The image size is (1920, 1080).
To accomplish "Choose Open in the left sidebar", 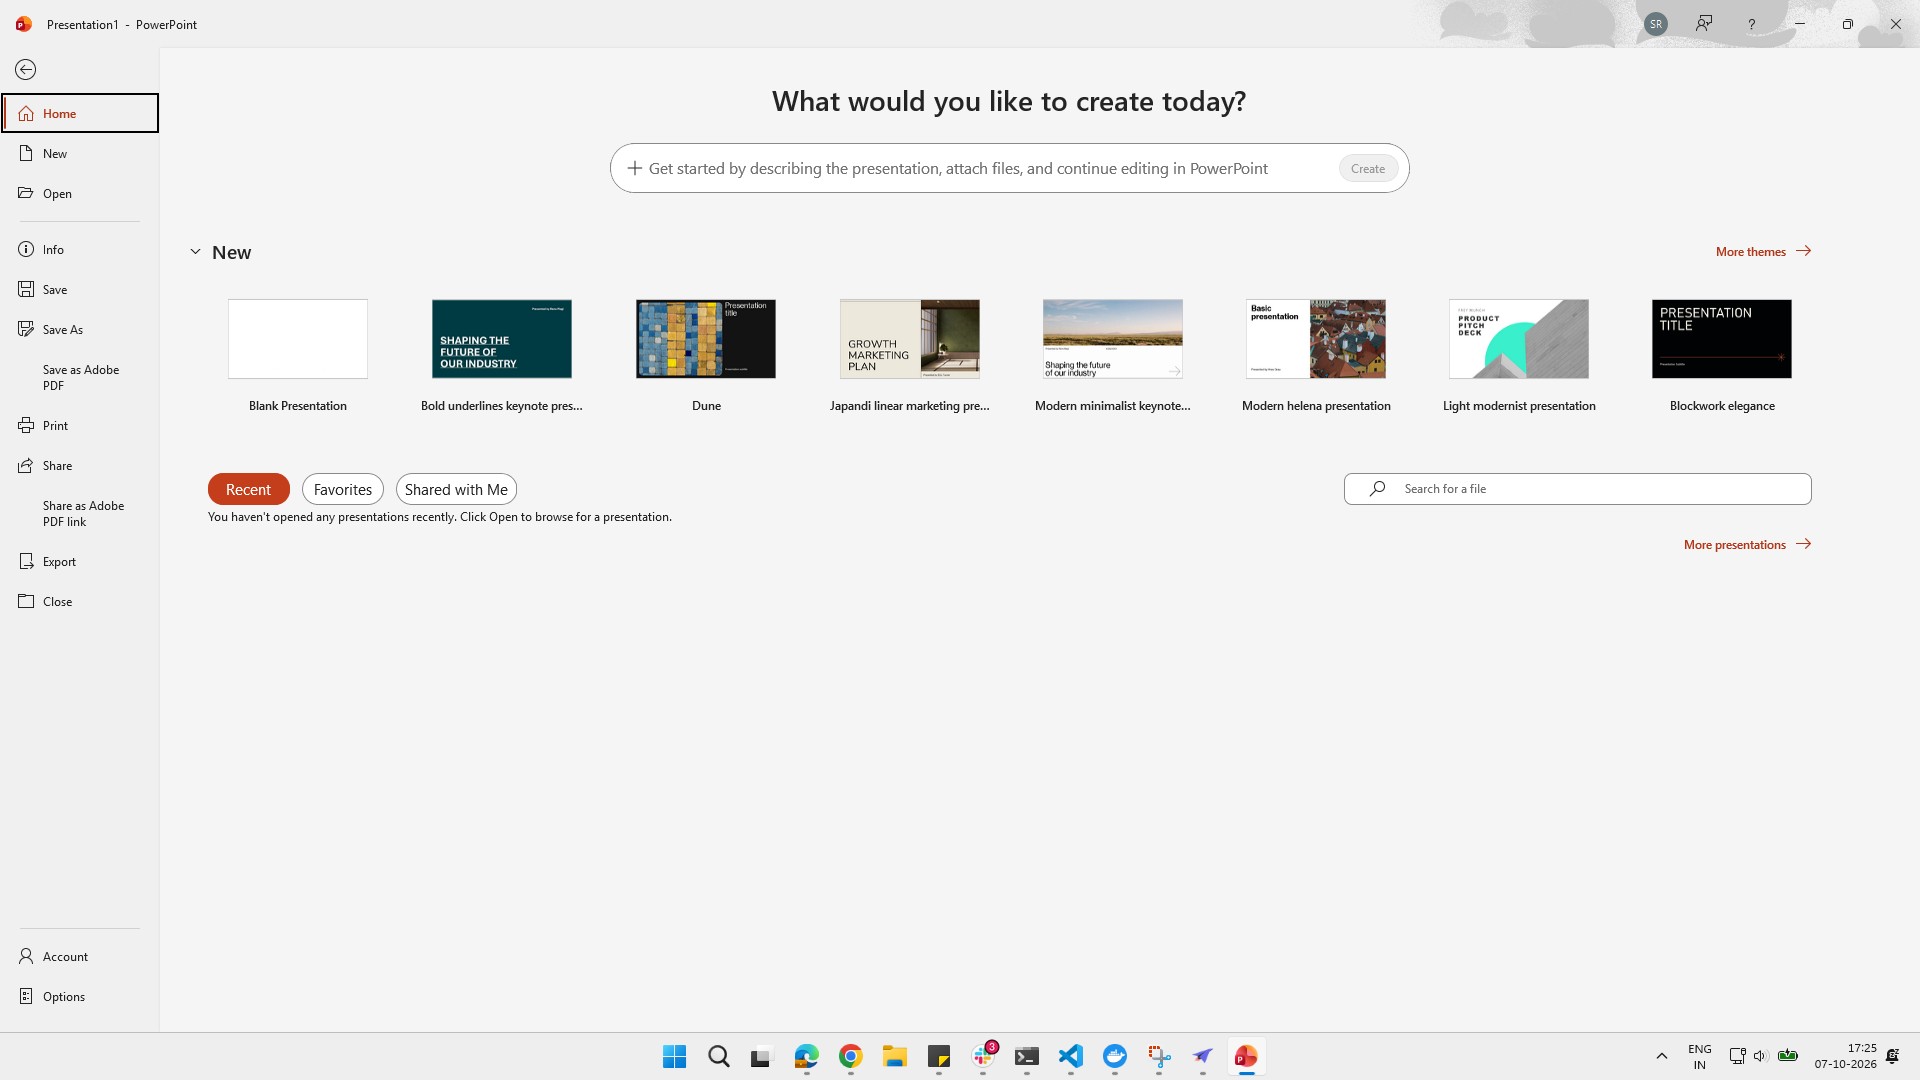I will tap(80, 193).
